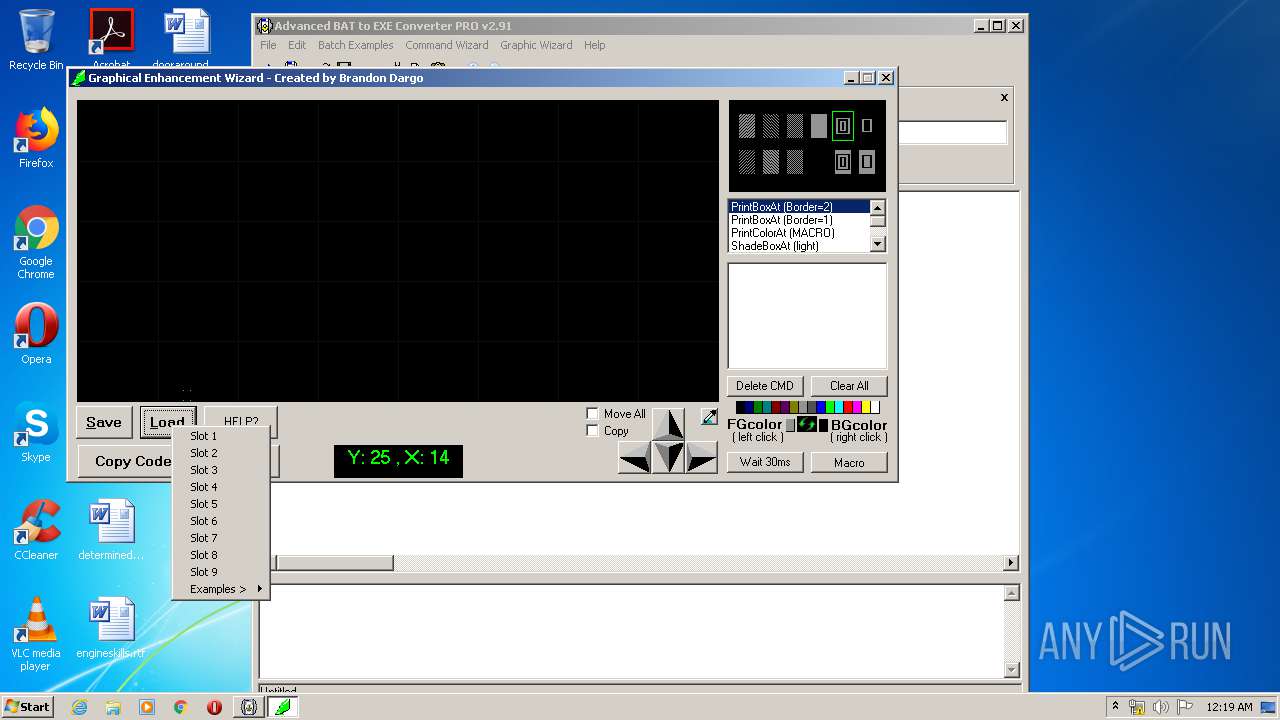Pick the bright green palette color
The image size is (1280, 720).
(830, 407)
